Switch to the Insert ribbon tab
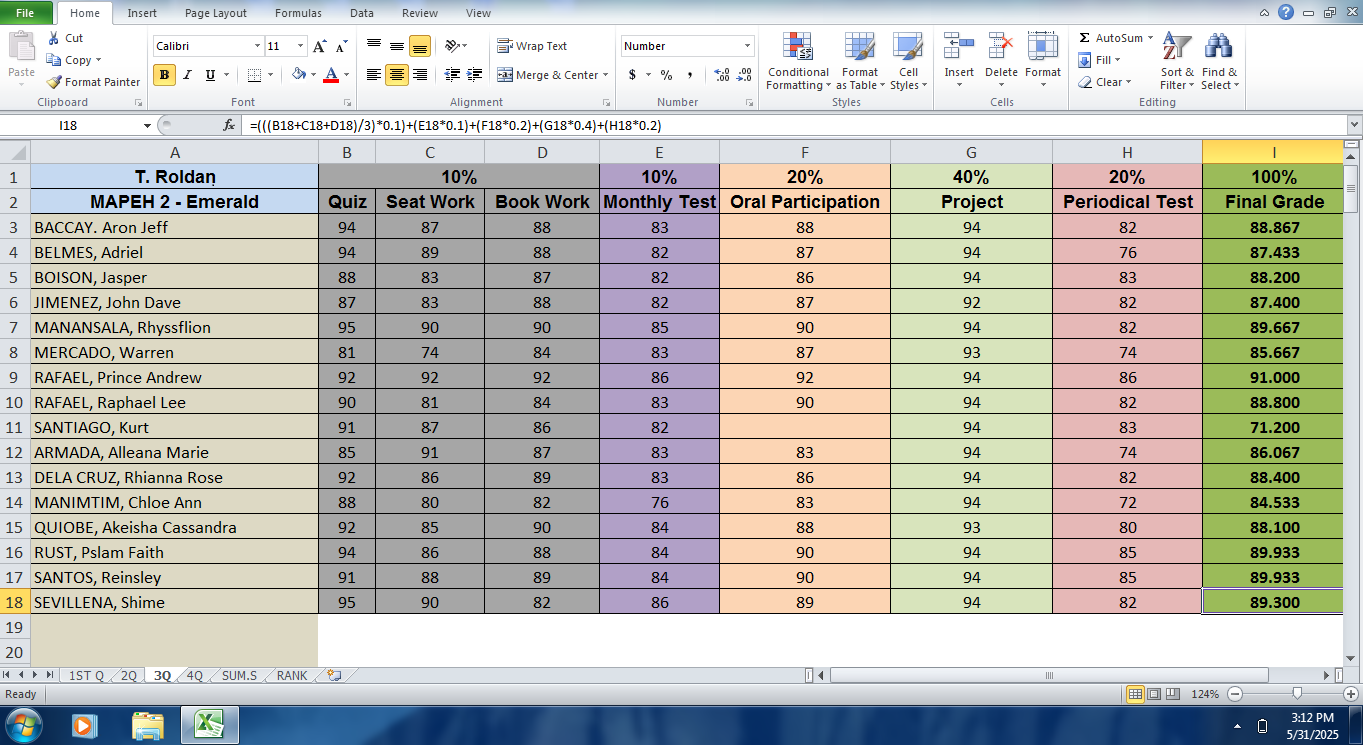 [x=142, y=13]
